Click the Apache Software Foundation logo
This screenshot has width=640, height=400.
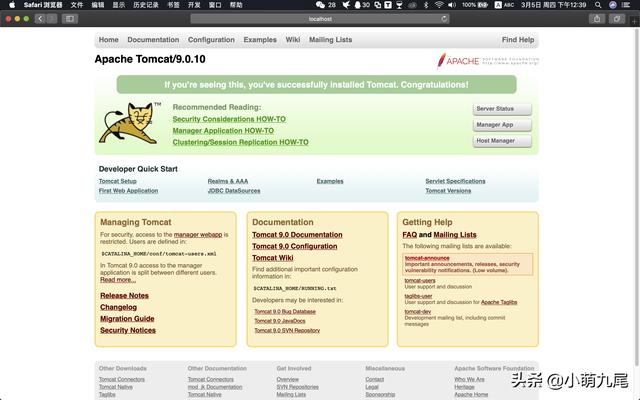(x=488, y=61)
